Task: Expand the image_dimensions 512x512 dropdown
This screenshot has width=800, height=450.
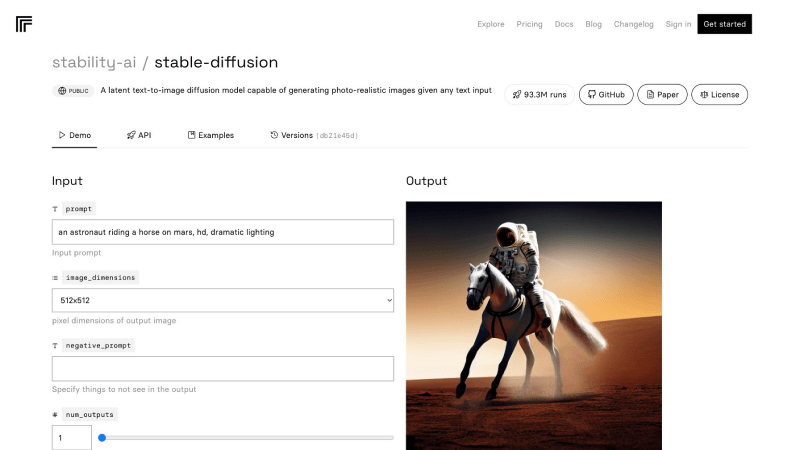Action: (x=223, y=300)
